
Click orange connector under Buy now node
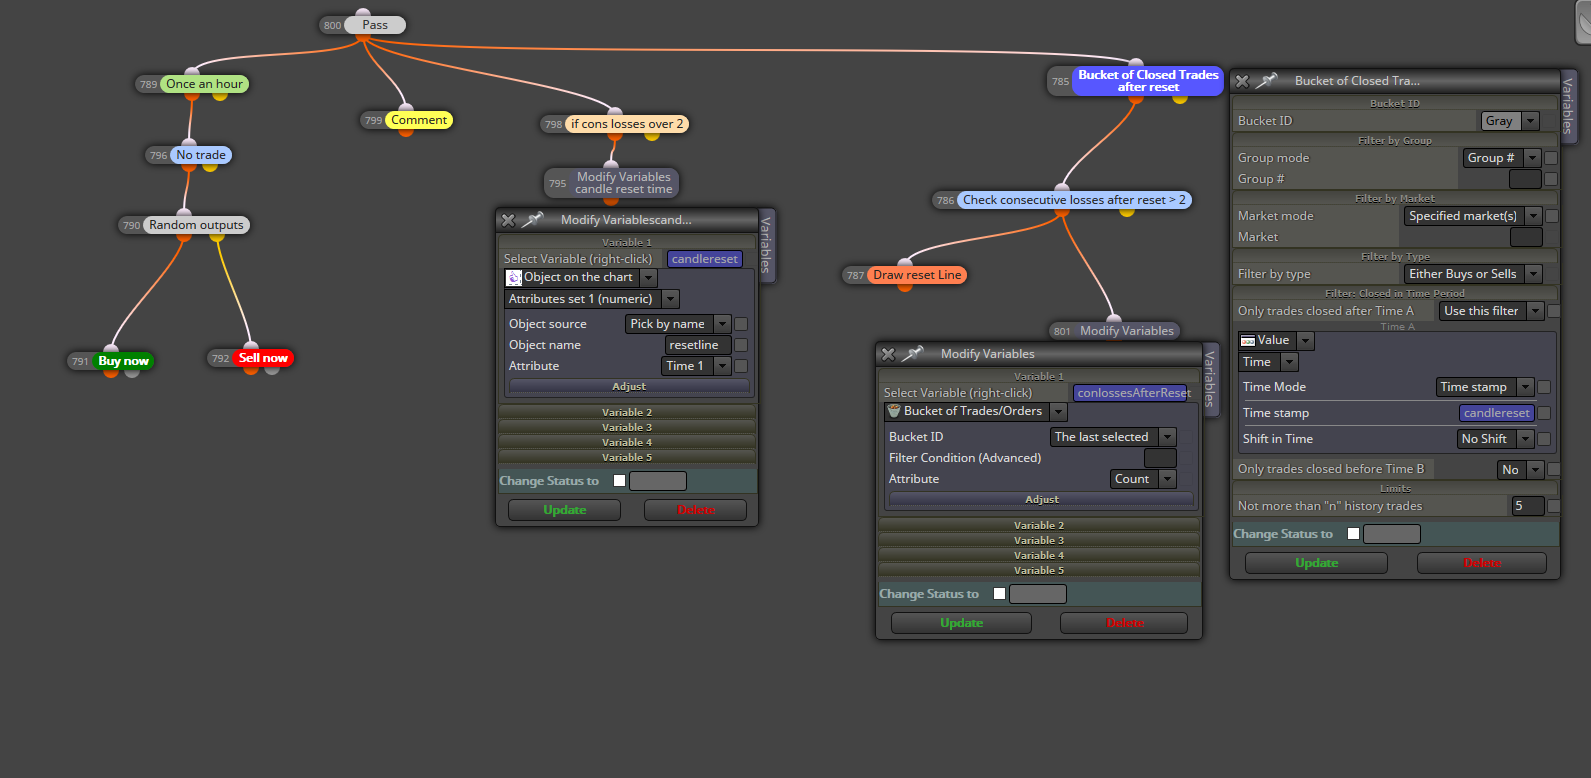(x=111, y=372)
